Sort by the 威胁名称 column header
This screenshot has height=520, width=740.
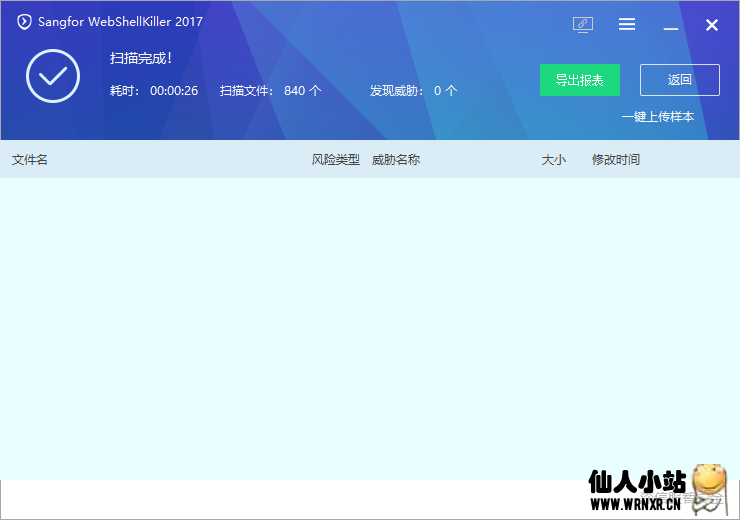[x=395, y=159]
